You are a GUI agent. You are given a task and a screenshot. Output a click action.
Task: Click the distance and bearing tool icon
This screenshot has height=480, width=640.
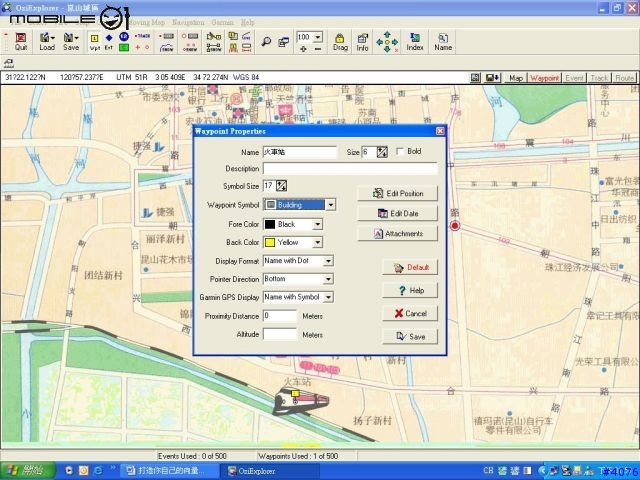tap(246, 48)
